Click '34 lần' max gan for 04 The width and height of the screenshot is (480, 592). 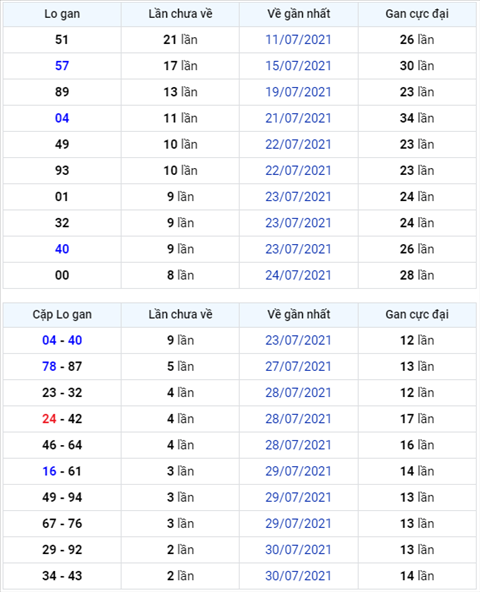coord(417,118)
